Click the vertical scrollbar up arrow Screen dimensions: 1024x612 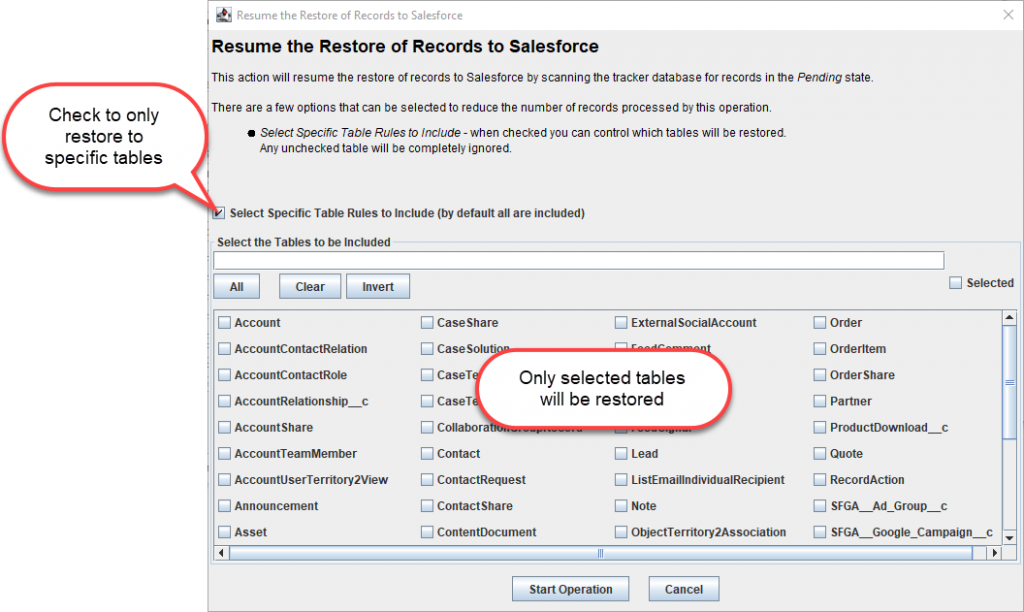[1010, 317]
